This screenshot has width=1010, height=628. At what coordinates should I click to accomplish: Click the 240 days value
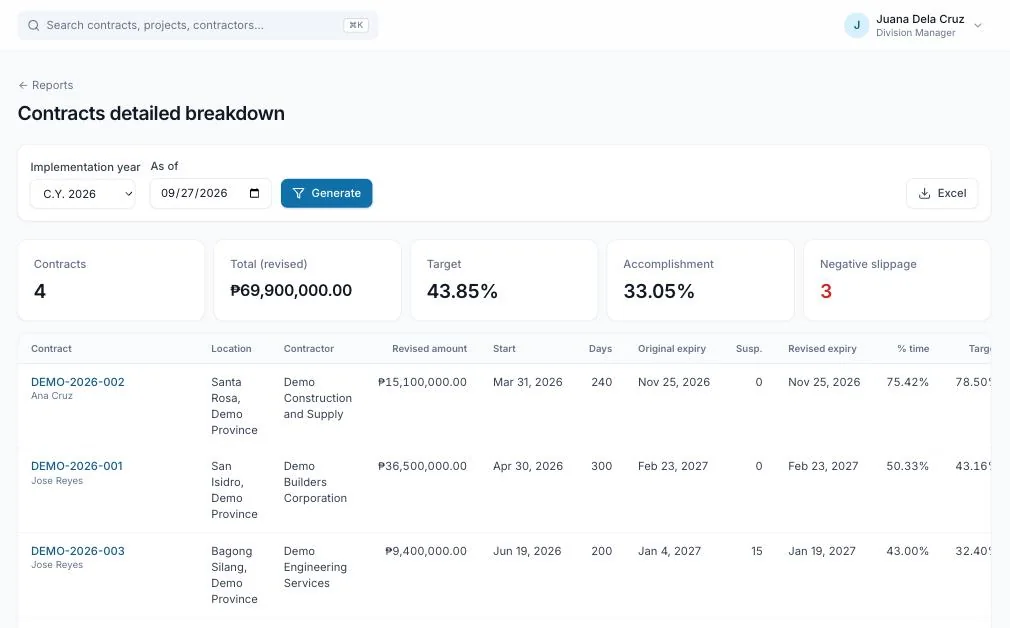602,382
